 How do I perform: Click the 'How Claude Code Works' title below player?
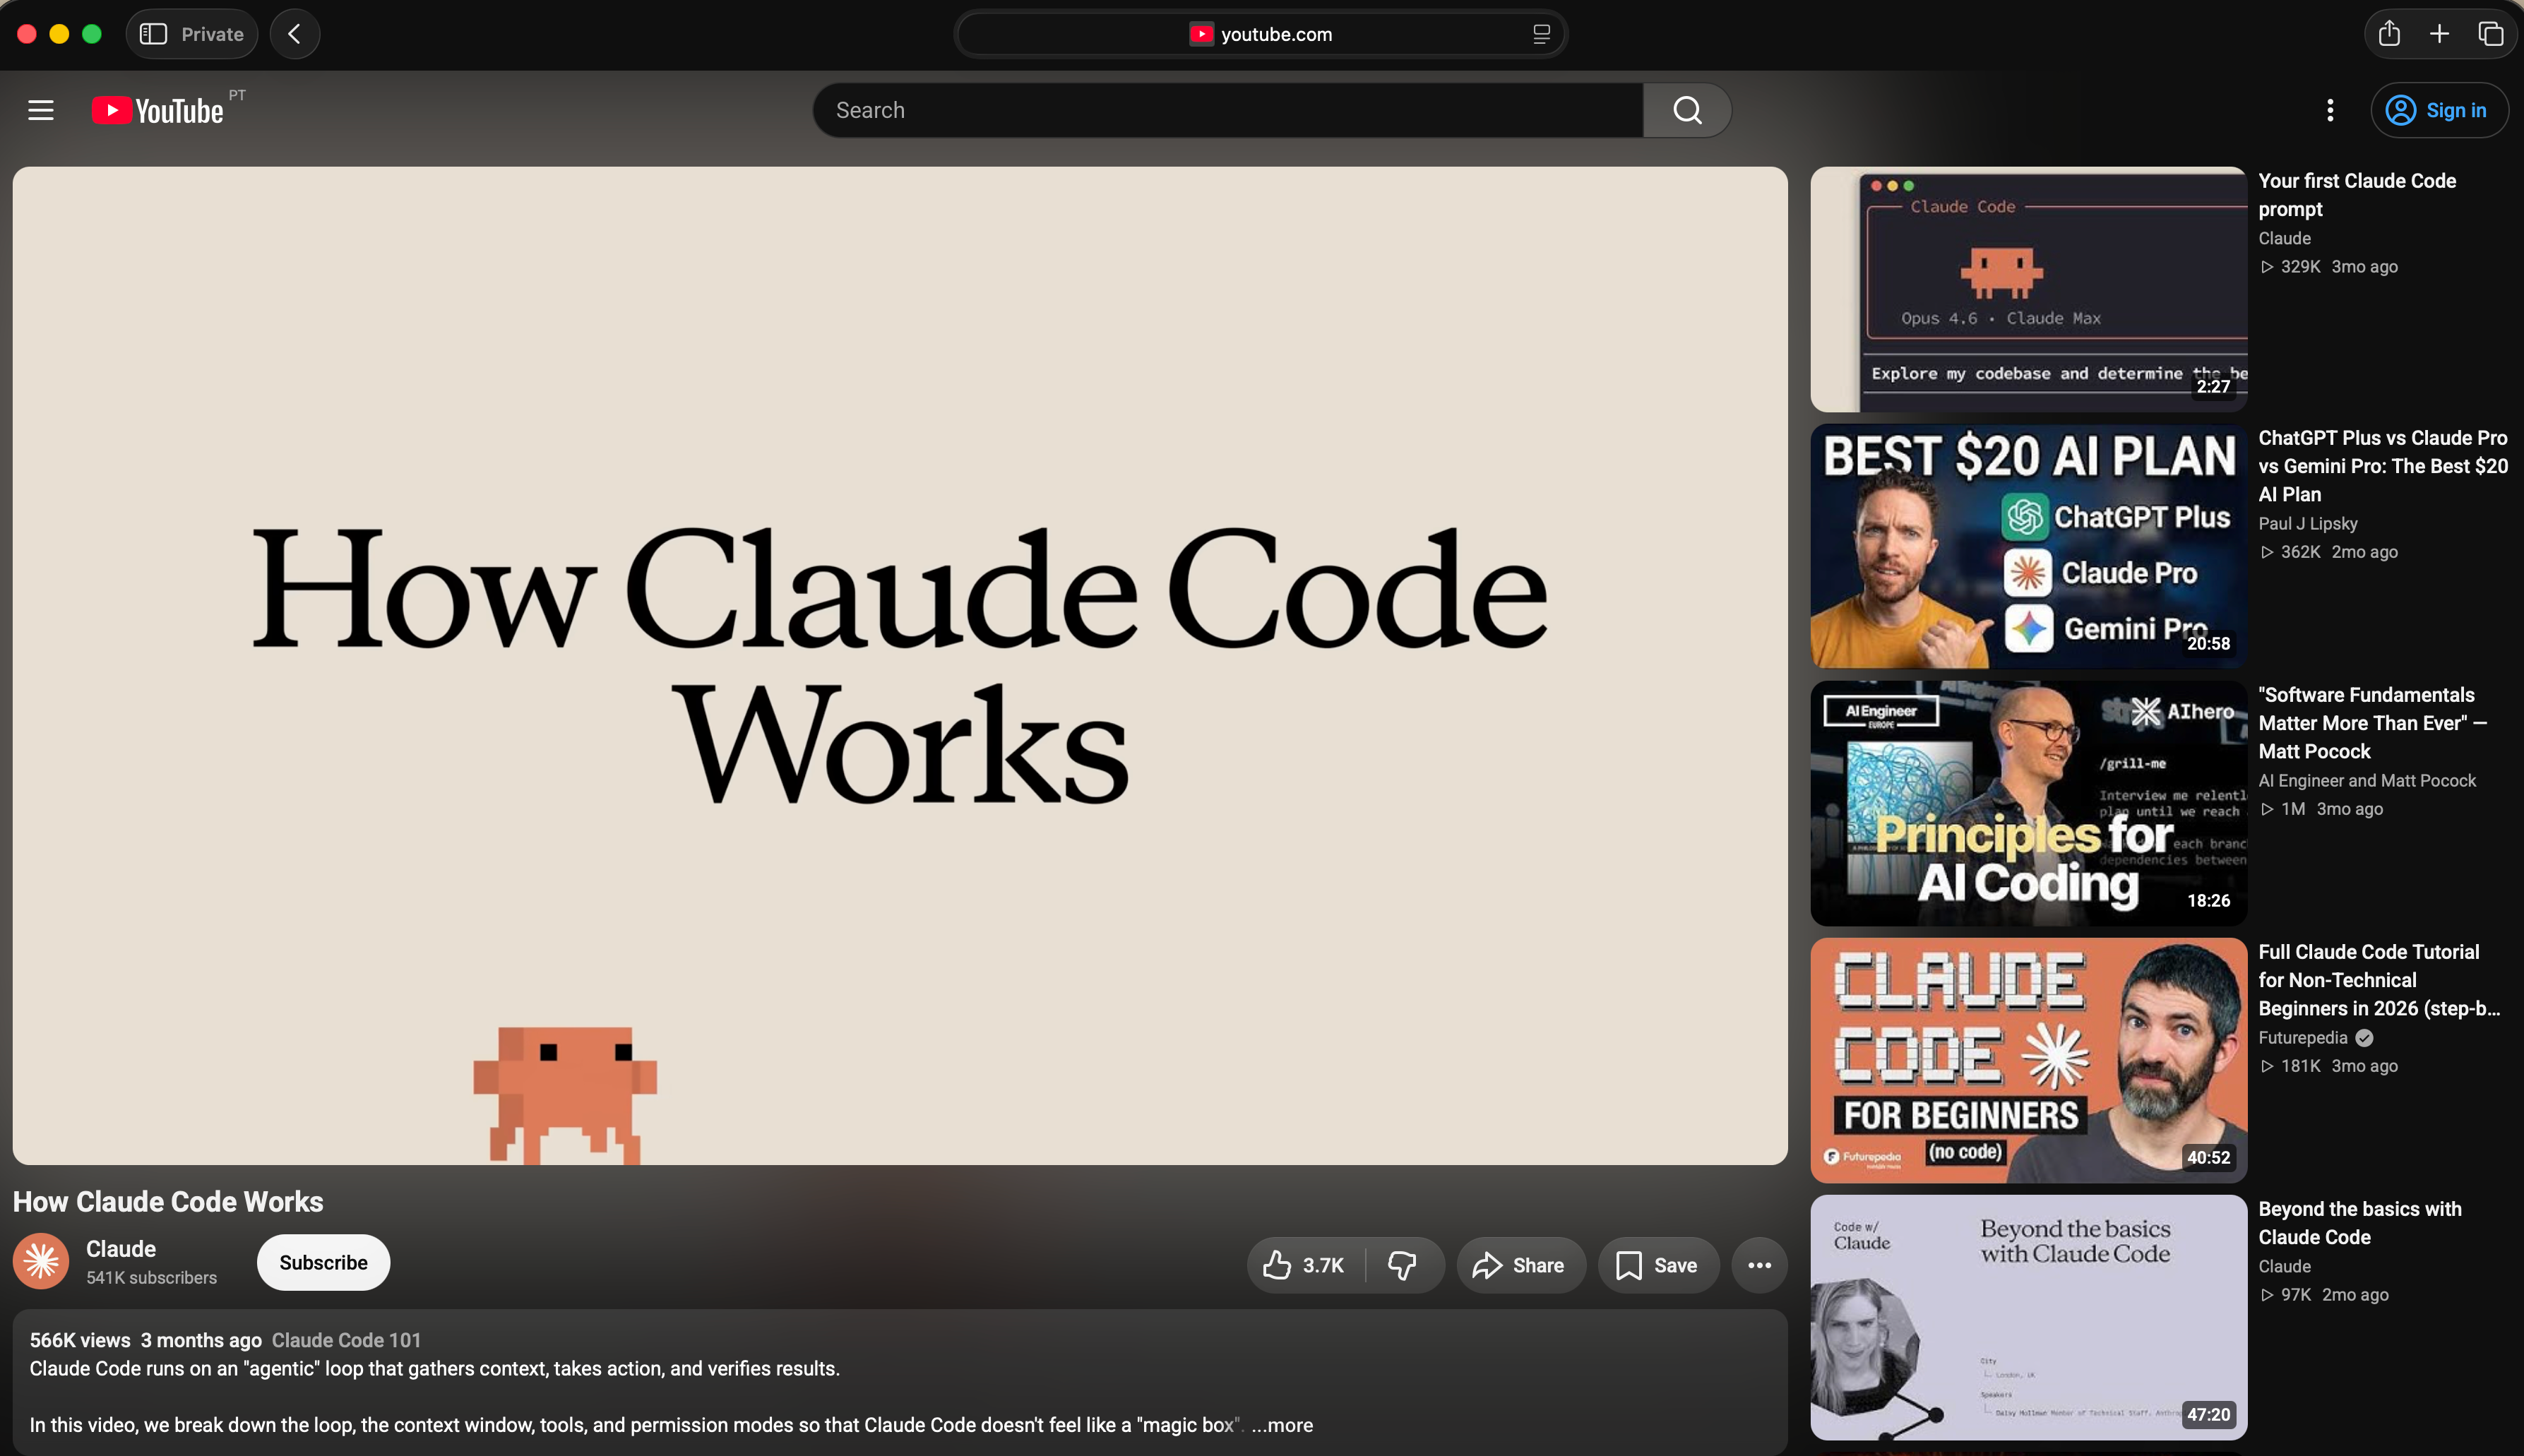coord(168,1201)
